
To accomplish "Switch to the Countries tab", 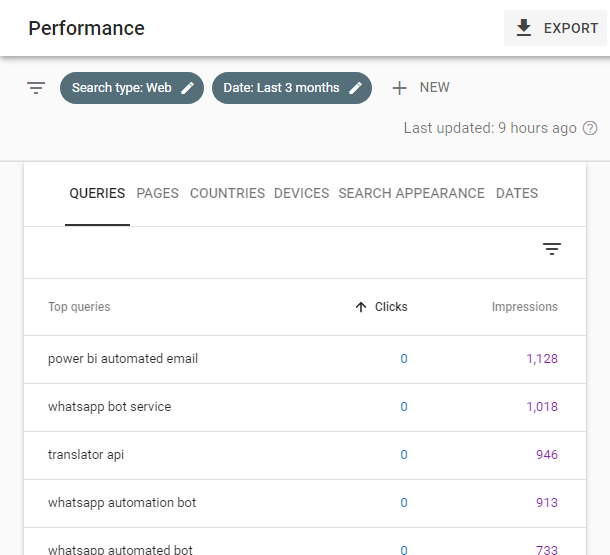I will 227,193.
